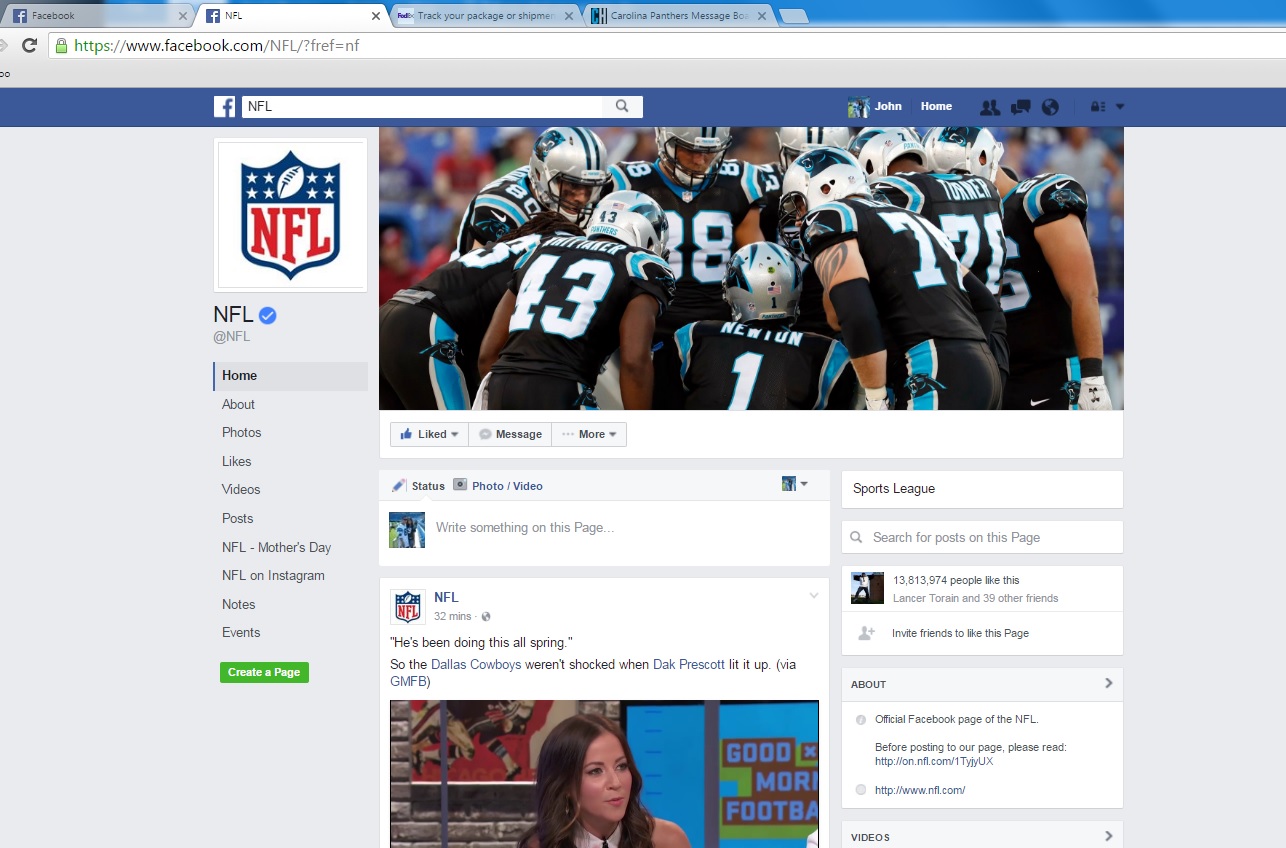Viewport: 1286px width, 848px height.
Task: Open the http://www.nfl.com/ website link
Action: 920,790
